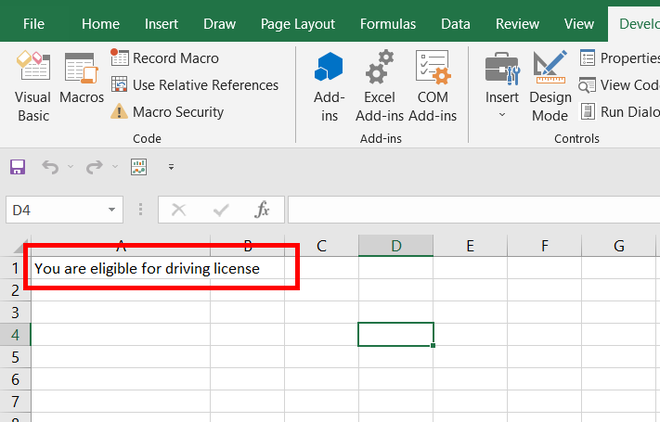Click the formula bar input field
Screen dimensions: 660x422
(x=470, y=210)
